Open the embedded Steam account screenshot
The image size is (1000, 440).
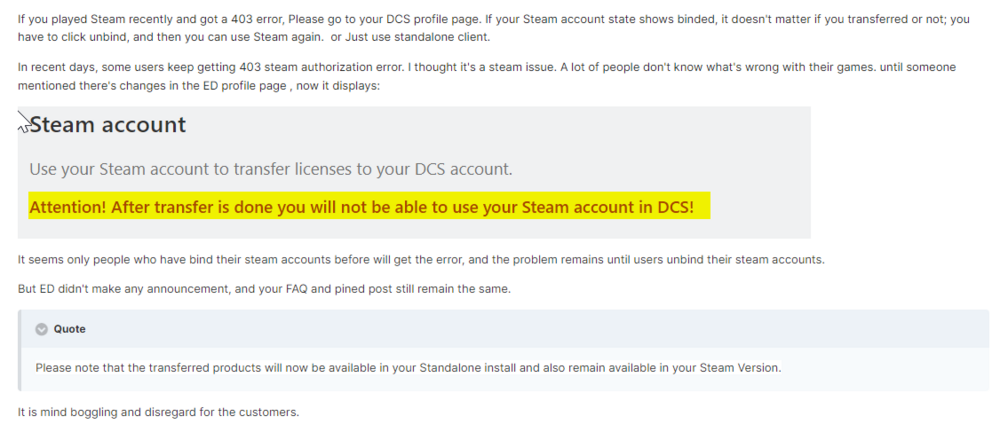[414, 172]
